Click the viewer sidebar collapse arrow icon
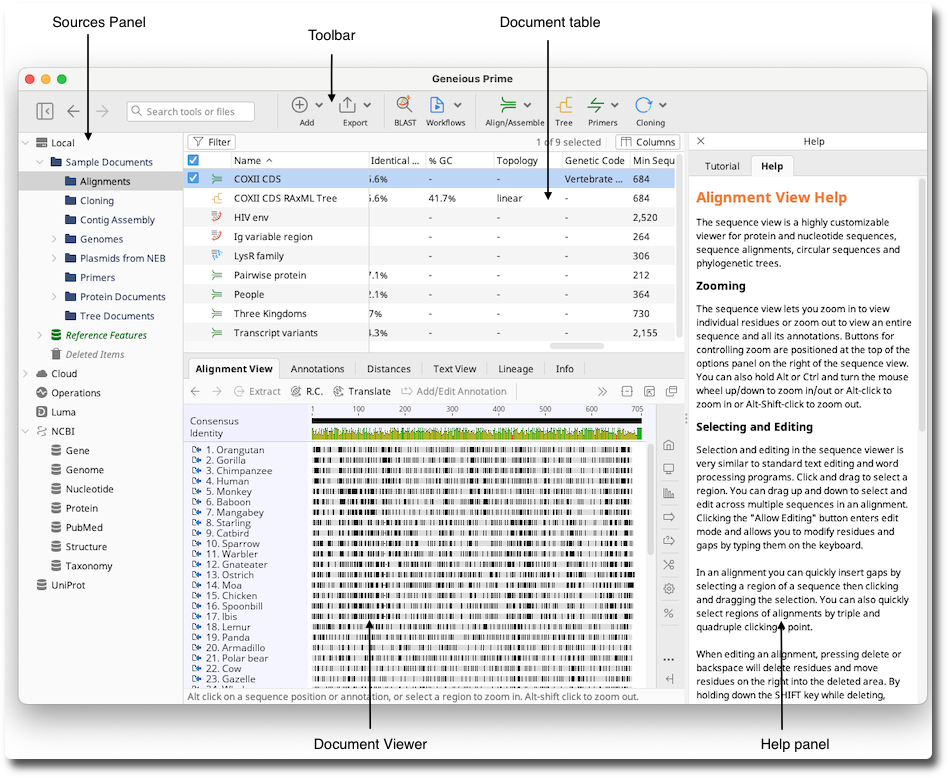The image size is (949, 778). point(669,679)
